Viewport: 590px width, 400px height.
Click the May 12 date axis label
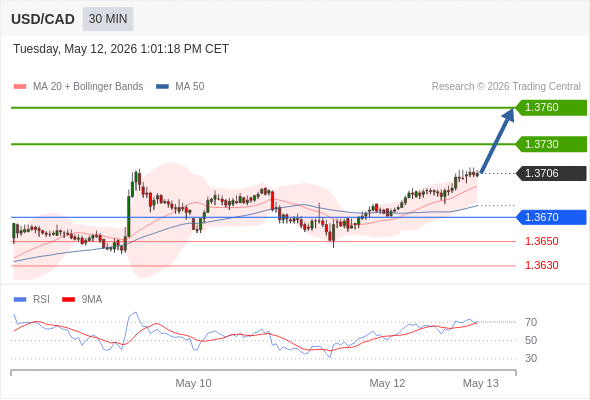pos(387,383)
